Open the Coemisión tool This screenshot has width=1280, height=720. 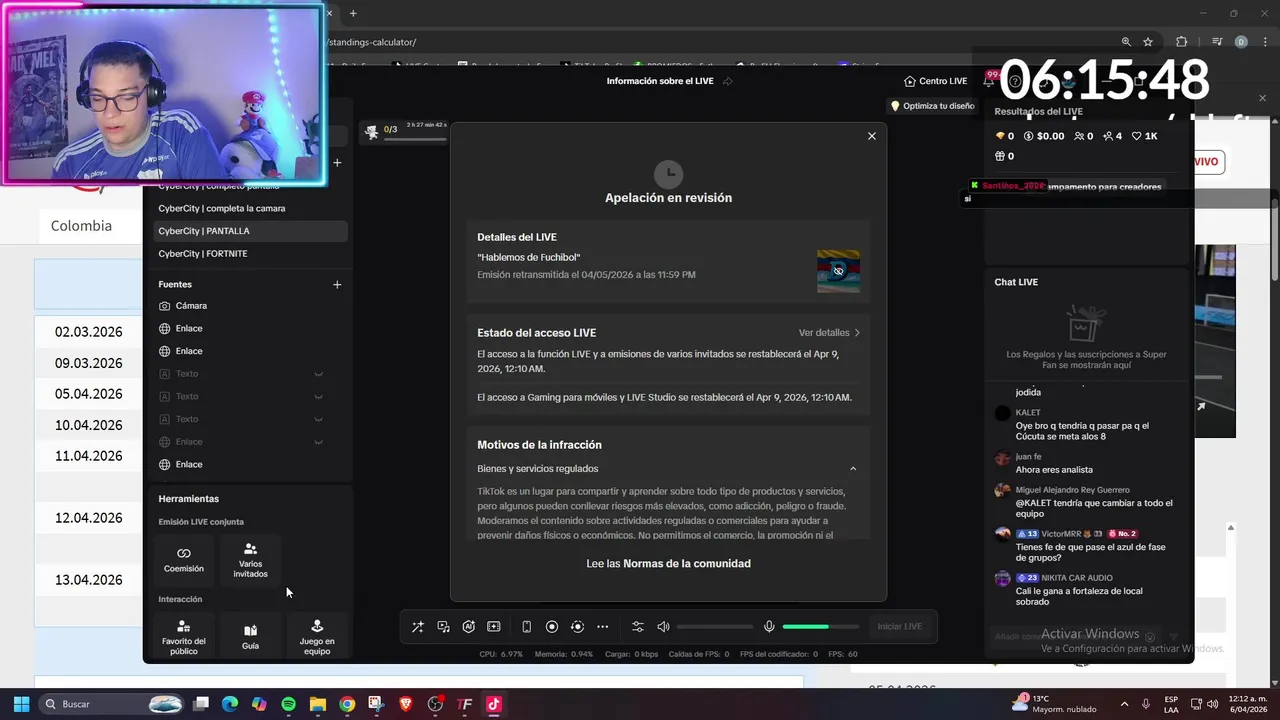click(184, 560)
